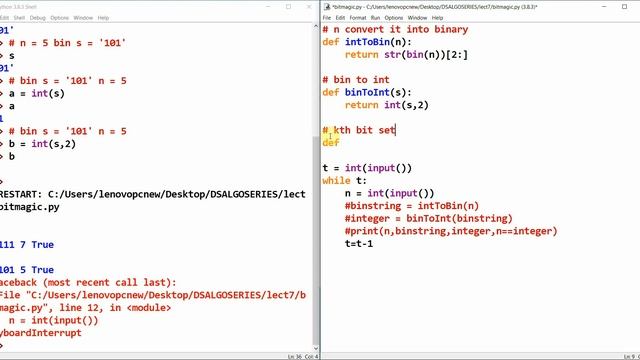The height and width of the screenshot is (360, 640).
Task: Click the RESTART path line in the Shell
Action: 152,194
